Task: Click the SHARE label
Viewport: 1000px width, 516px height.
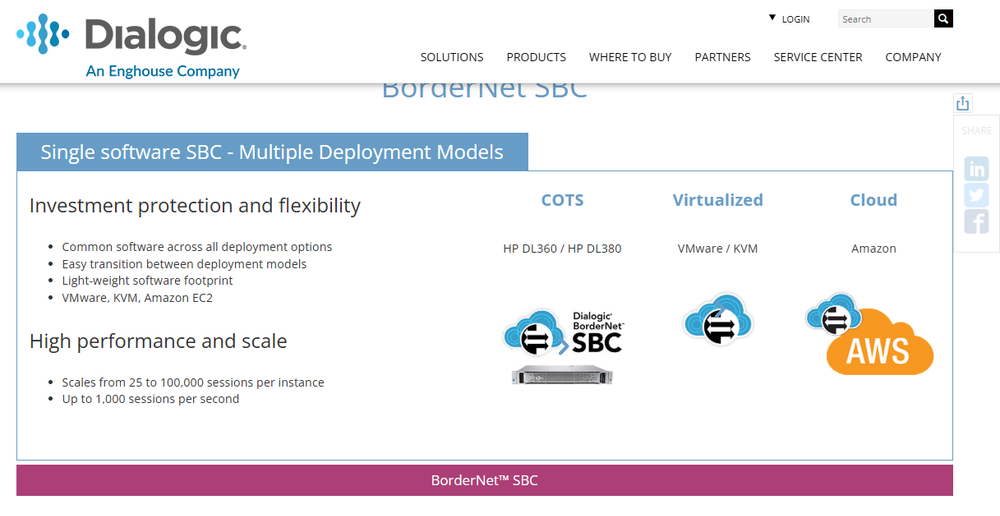Action: pyautogui.click(x=976, y=131)
